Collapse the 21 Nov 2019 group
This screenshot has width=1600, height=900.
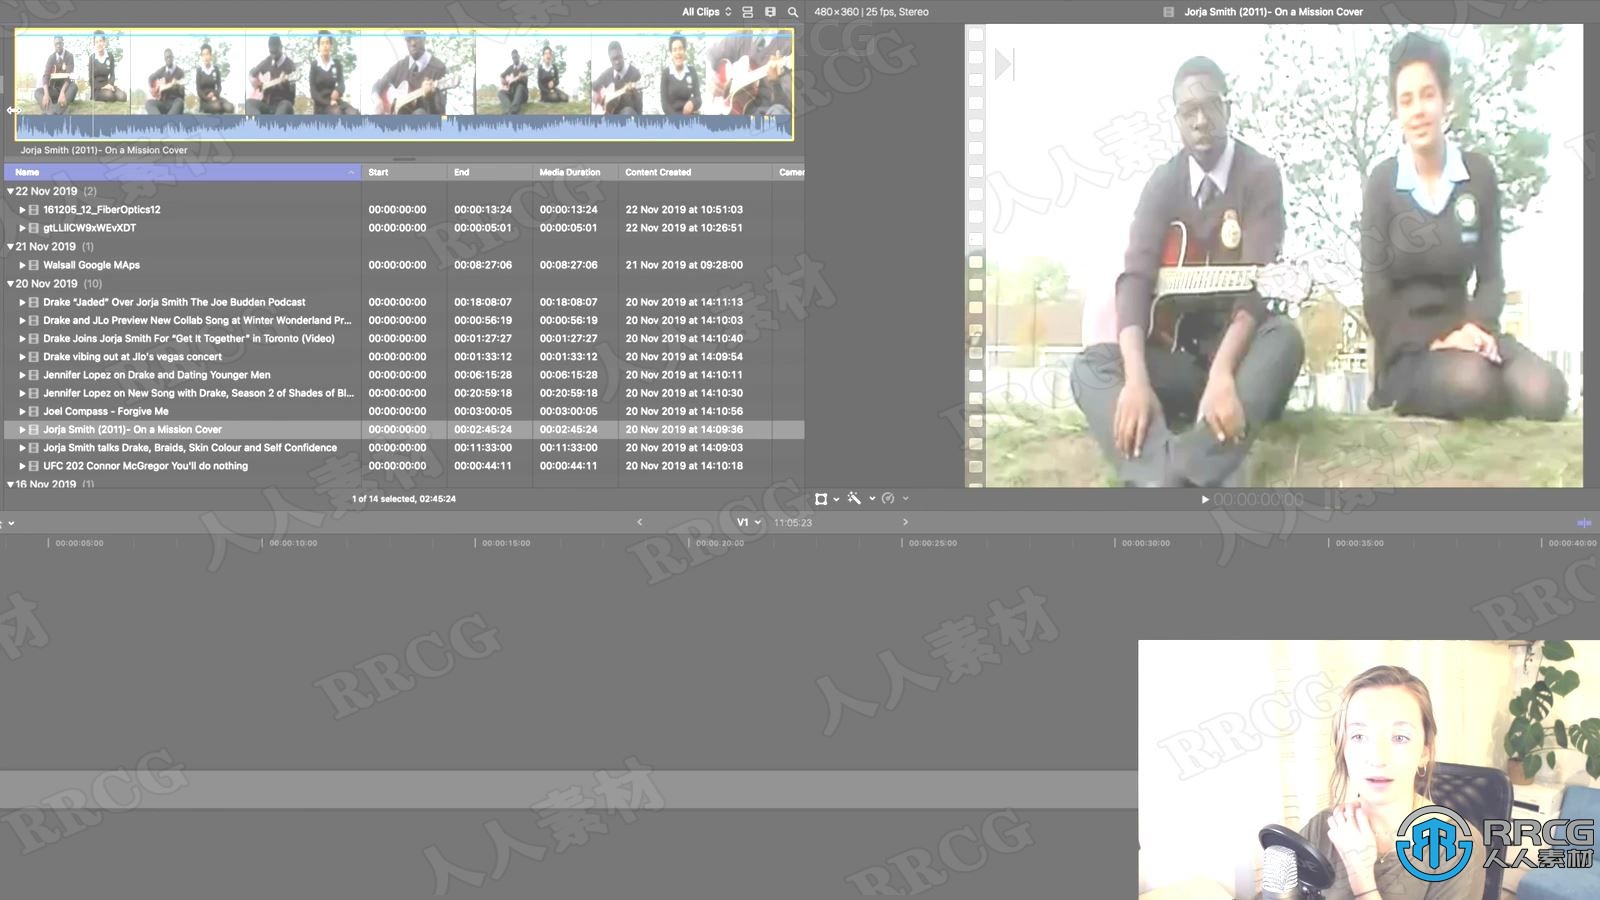point(10,246)
